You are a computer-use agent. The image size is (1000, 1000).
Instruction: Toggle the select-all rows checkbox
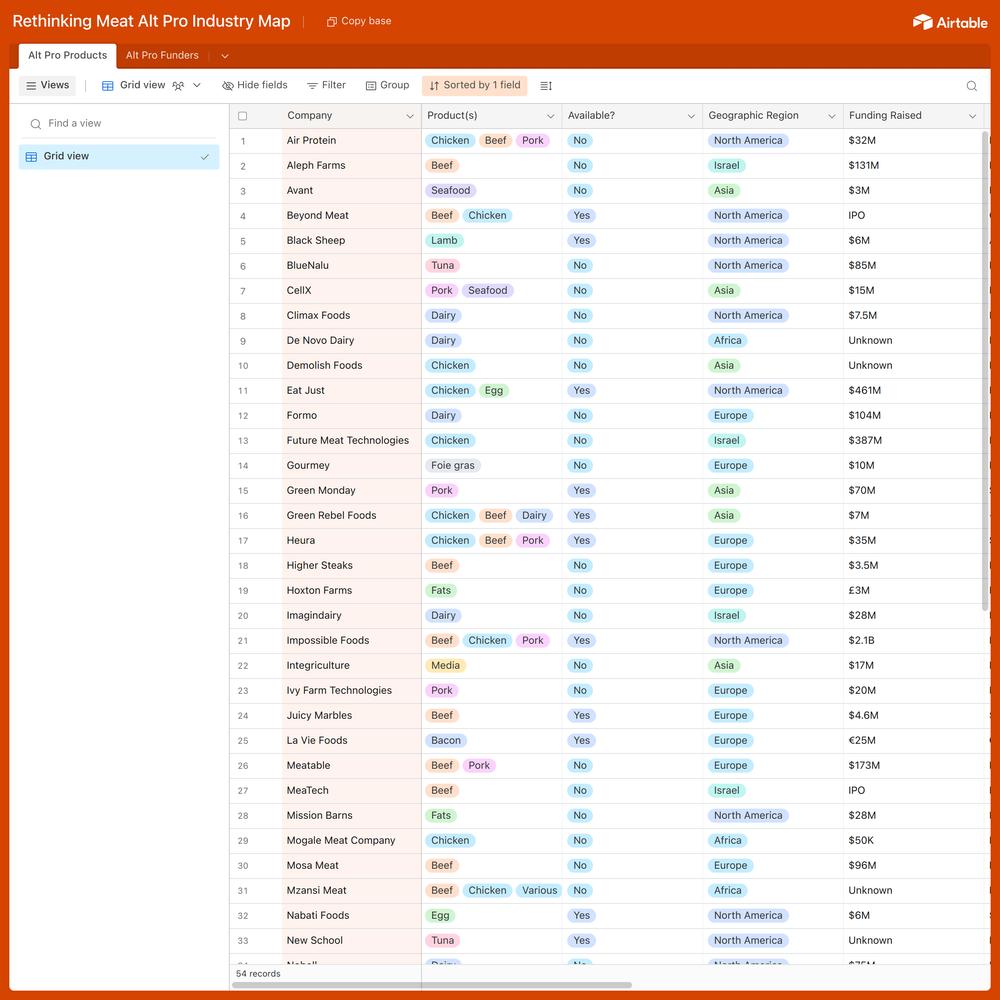242,116
